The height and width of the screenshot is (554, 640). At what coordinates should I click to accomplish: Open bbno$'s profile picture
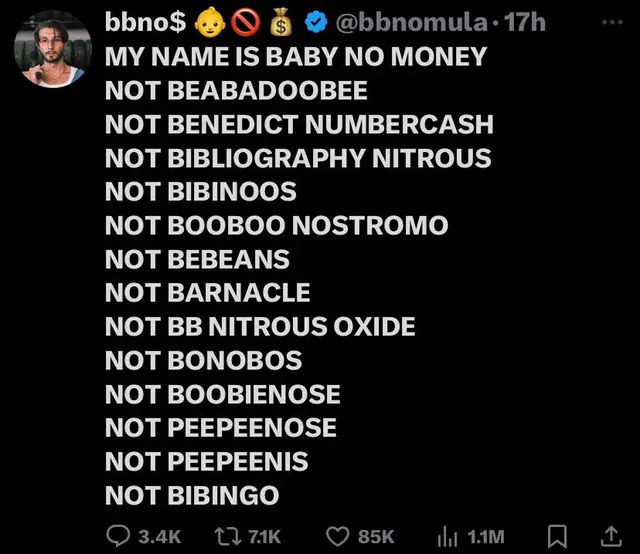pyautogui.click(x=49, y=48)
